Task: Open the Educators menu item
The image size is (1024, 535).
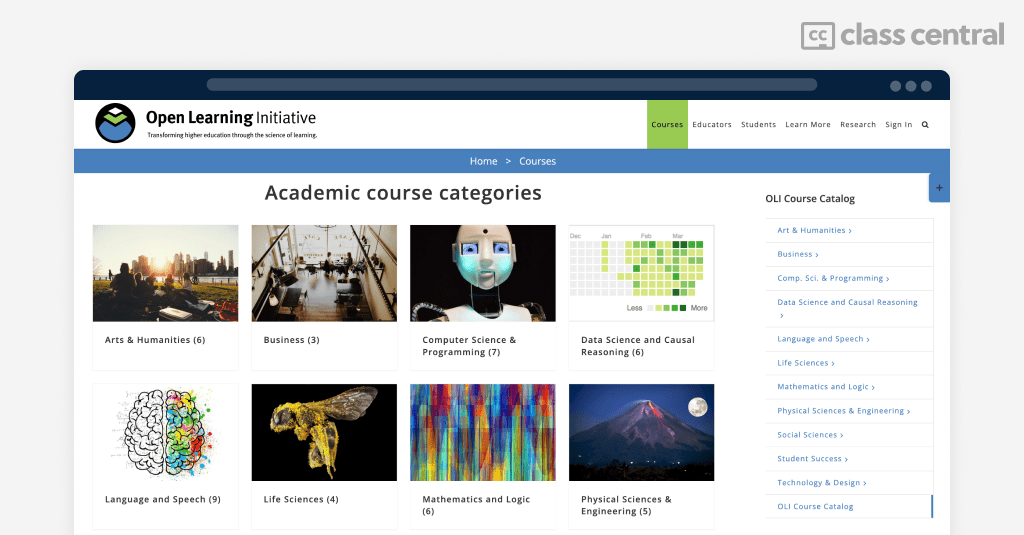Action: click(x=712, y=125)
